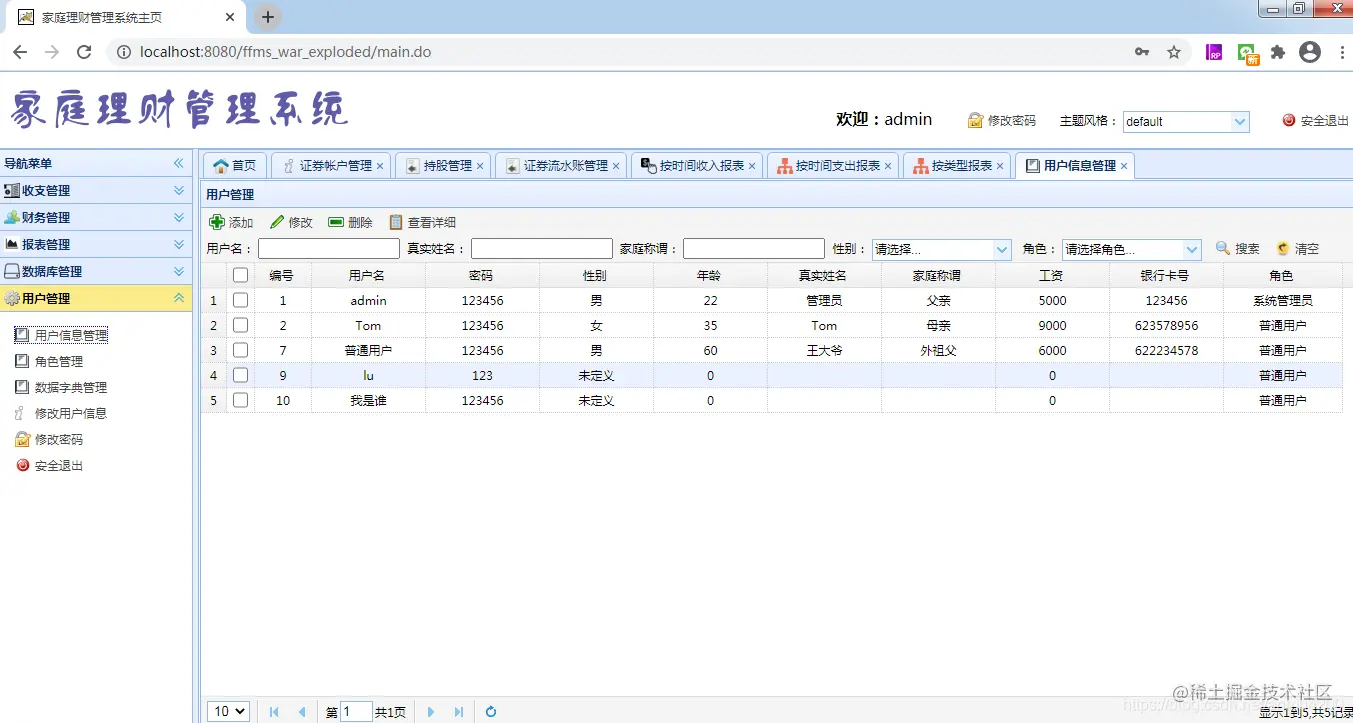Check the admin row checkbox
1353x723 pixels.
click(x=240, y=300)
